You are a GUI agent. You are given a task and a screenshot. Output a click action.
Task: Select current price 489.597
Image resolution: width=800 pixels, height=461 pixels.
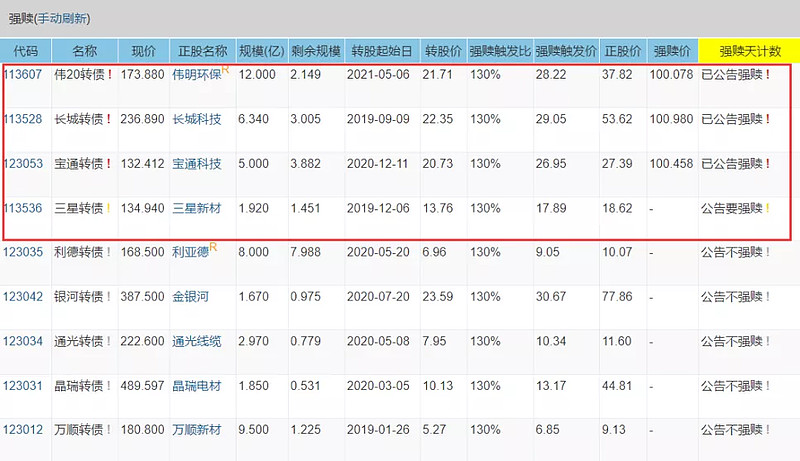tap(142, 386)
